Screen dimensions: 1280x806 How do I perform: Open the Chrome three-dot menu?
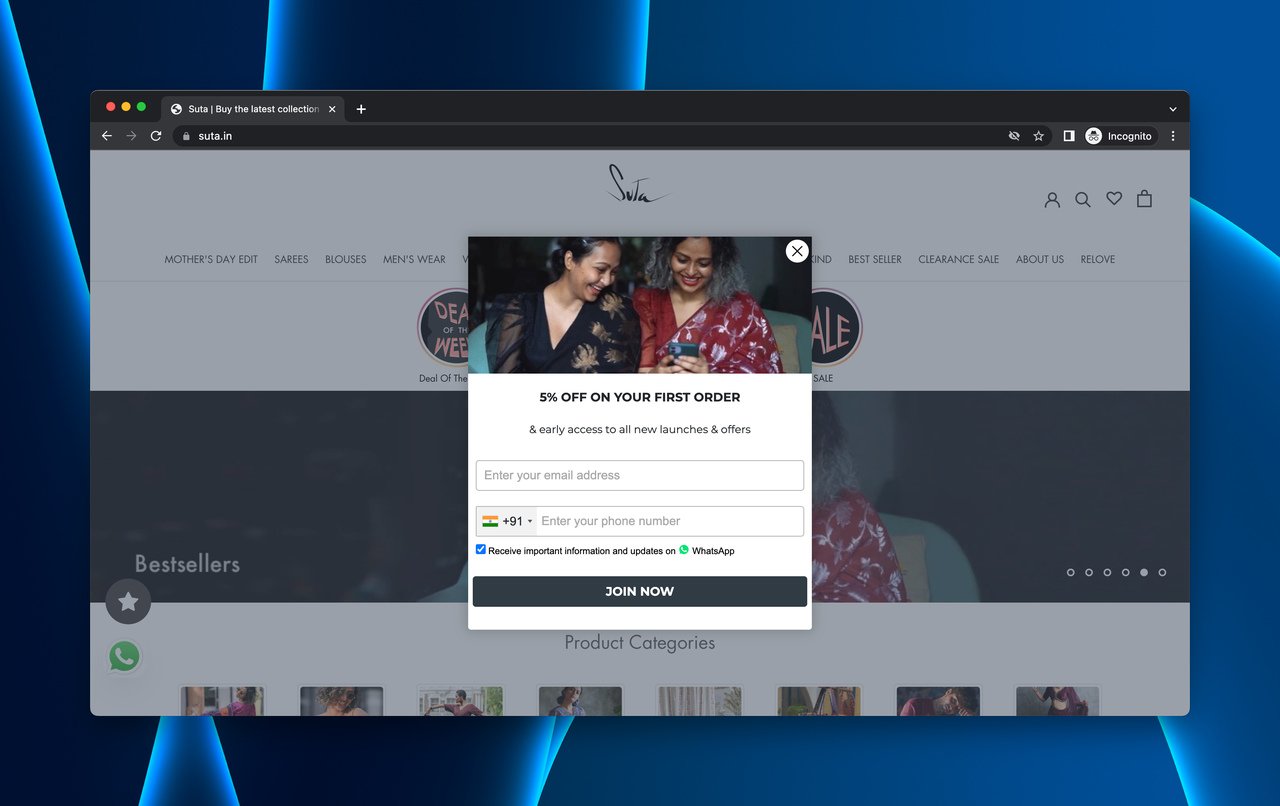tap(1173, 136)
